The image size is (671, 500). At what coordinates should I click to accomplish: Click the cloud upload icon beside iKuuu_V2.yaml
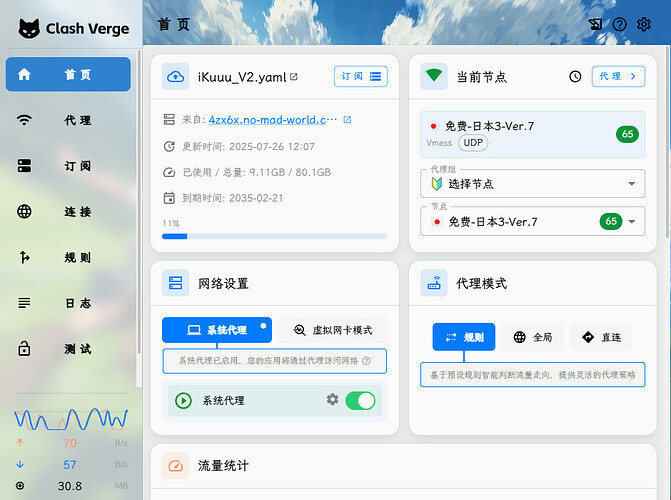[x=175, y=77]
